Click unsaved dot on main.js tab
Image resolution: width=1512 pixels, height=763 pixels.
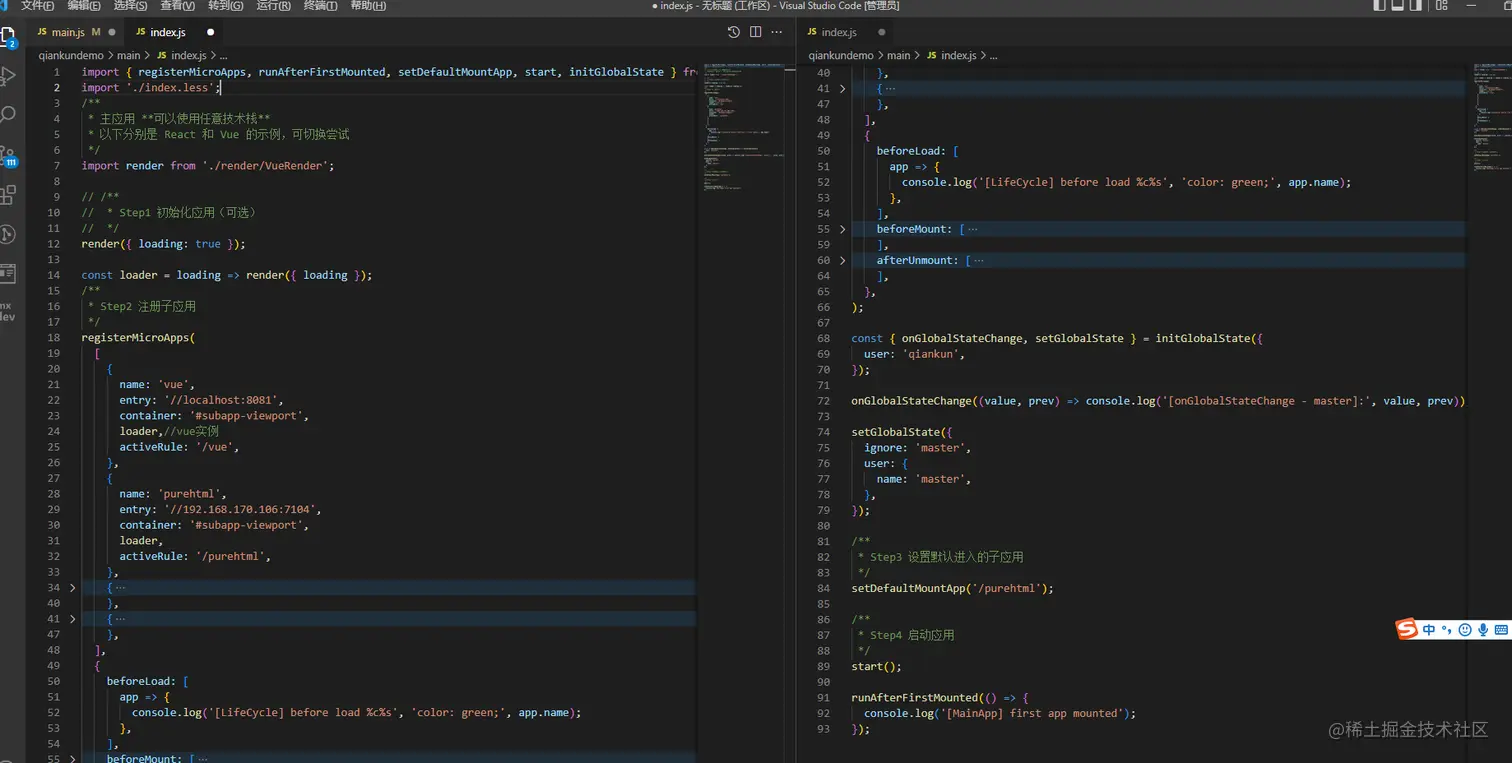click(x=111, y=32)
